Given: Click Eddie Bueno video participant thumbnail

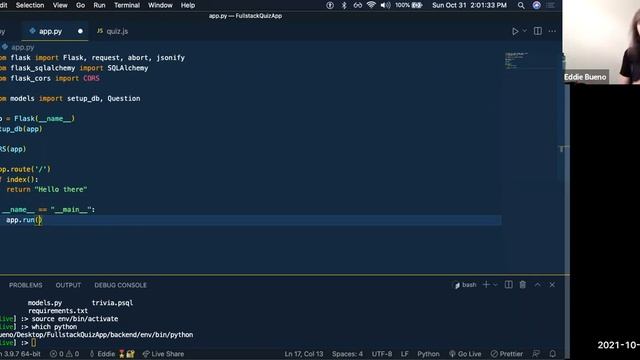Looking at the screenshot, I should point(601,42).
